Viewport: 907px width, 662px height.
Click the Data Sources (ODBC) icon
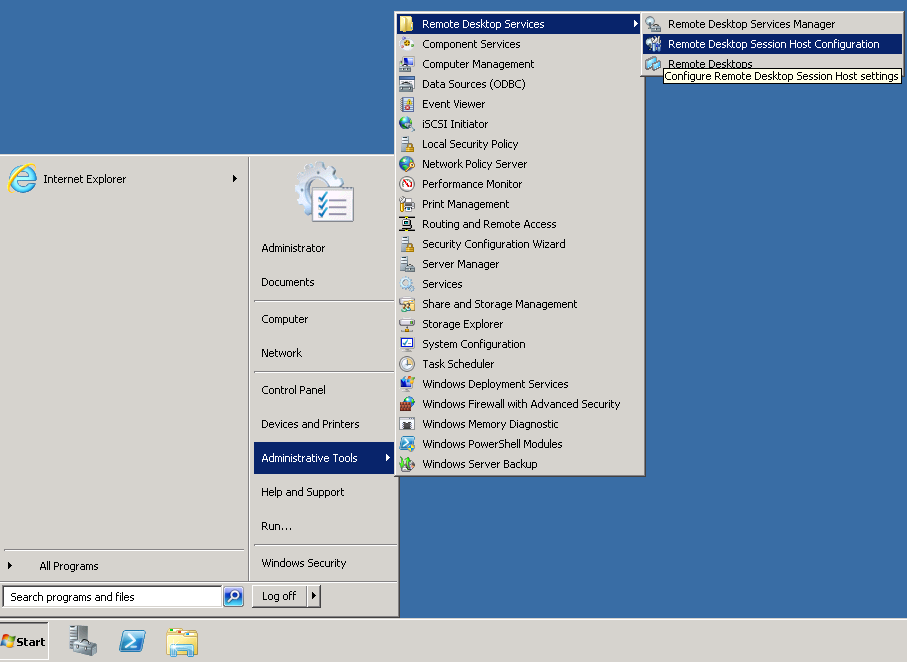[x=407, y=84]
